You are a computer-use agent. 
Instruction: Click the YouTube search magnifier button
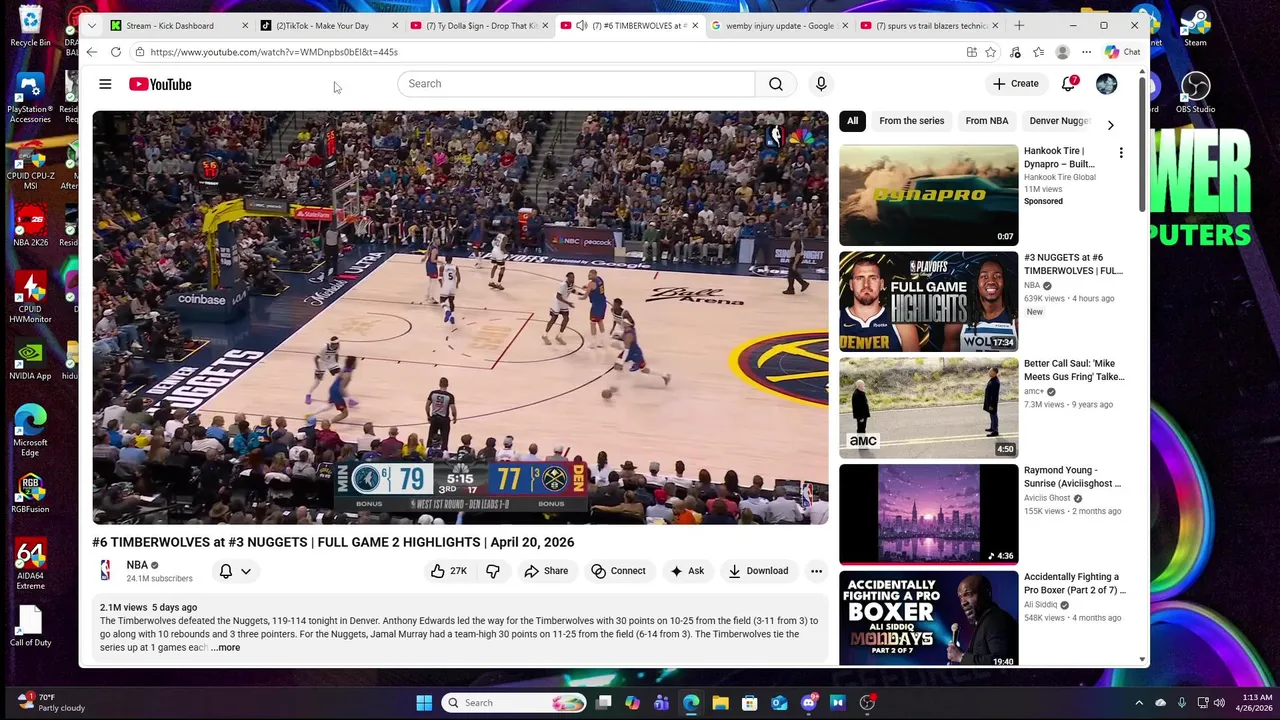(776, 84)
